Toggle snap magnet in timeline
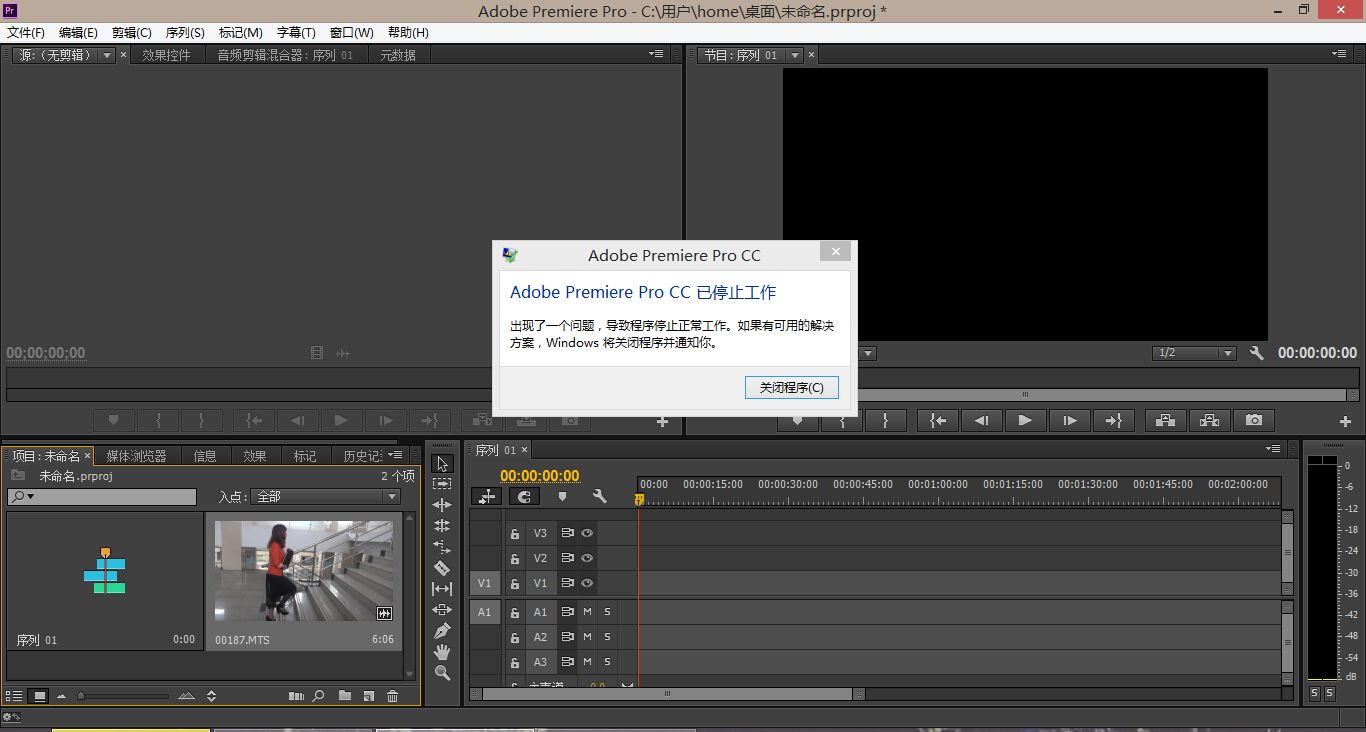1366x732 pixels. pyautogui.click(x=524, y=496)
